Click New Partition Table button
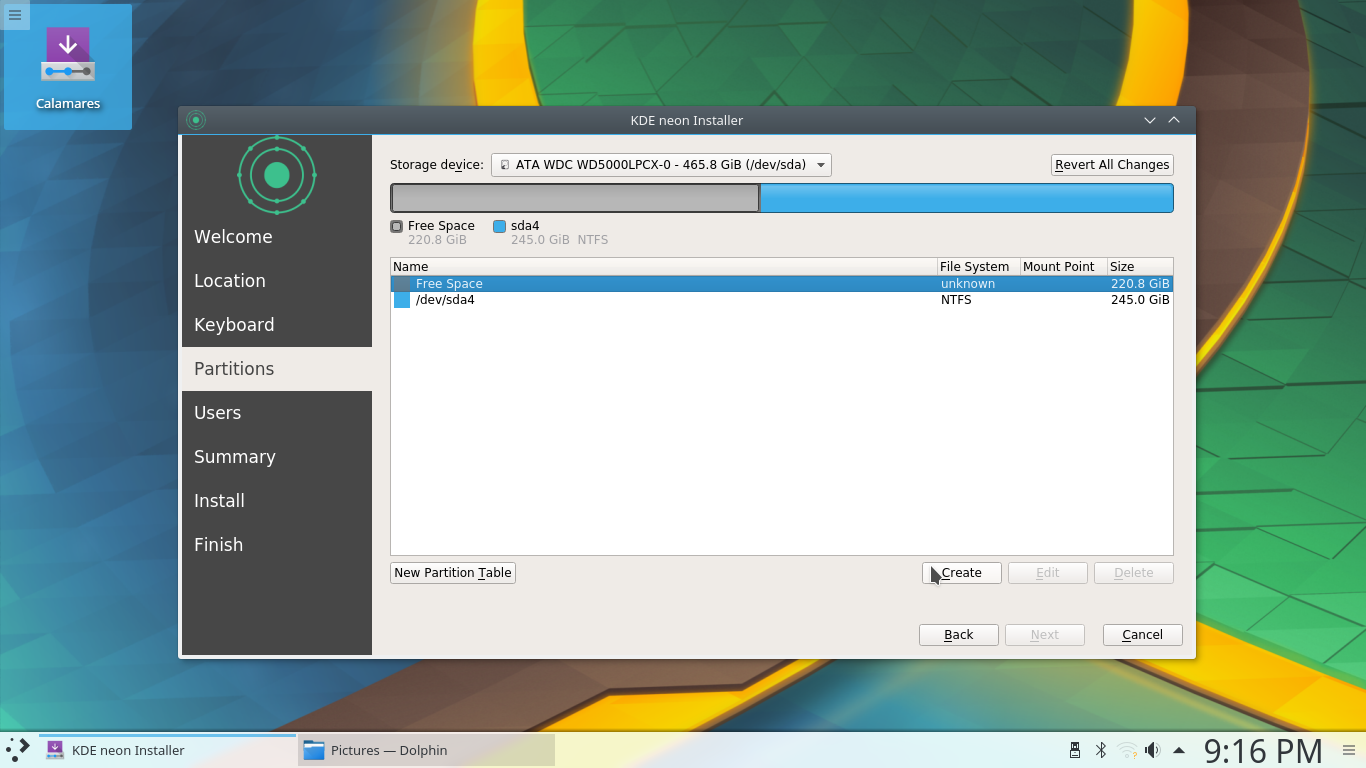The height and width of the screenshot is (768, 1366). 453,573
